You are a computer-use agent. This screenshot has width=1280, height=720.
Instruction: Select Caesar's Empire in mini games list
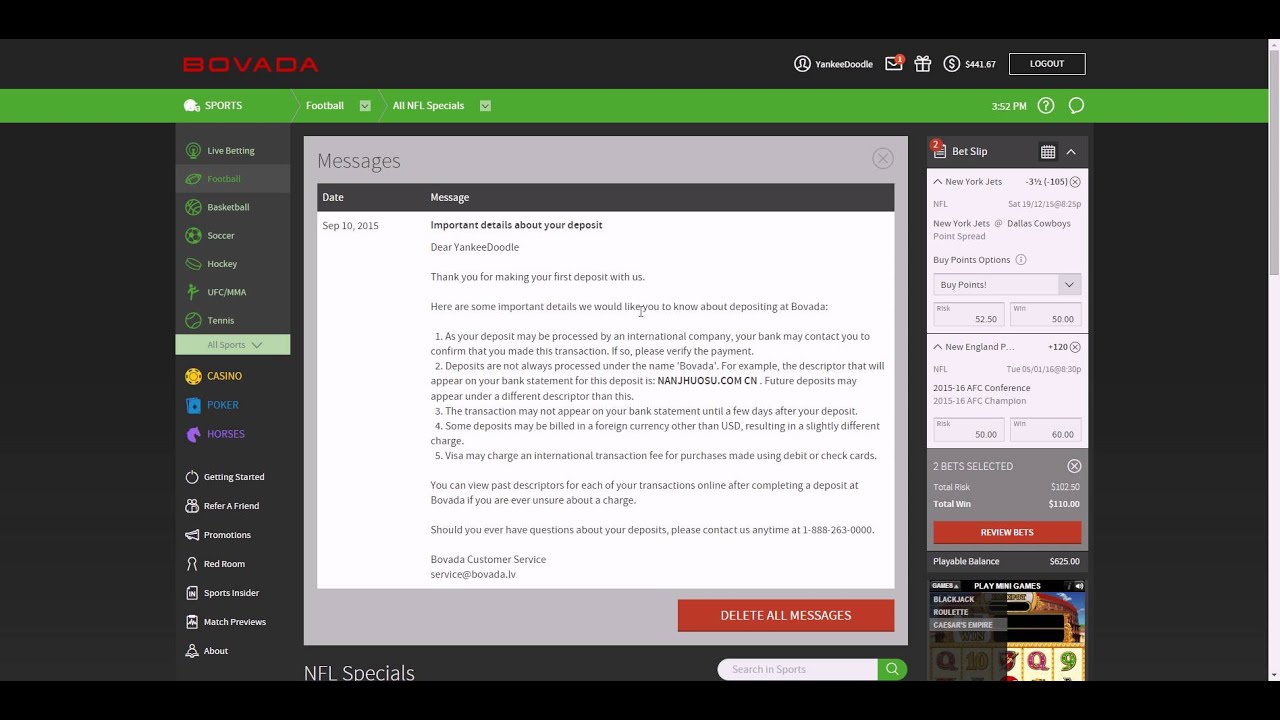pos(963,625)
